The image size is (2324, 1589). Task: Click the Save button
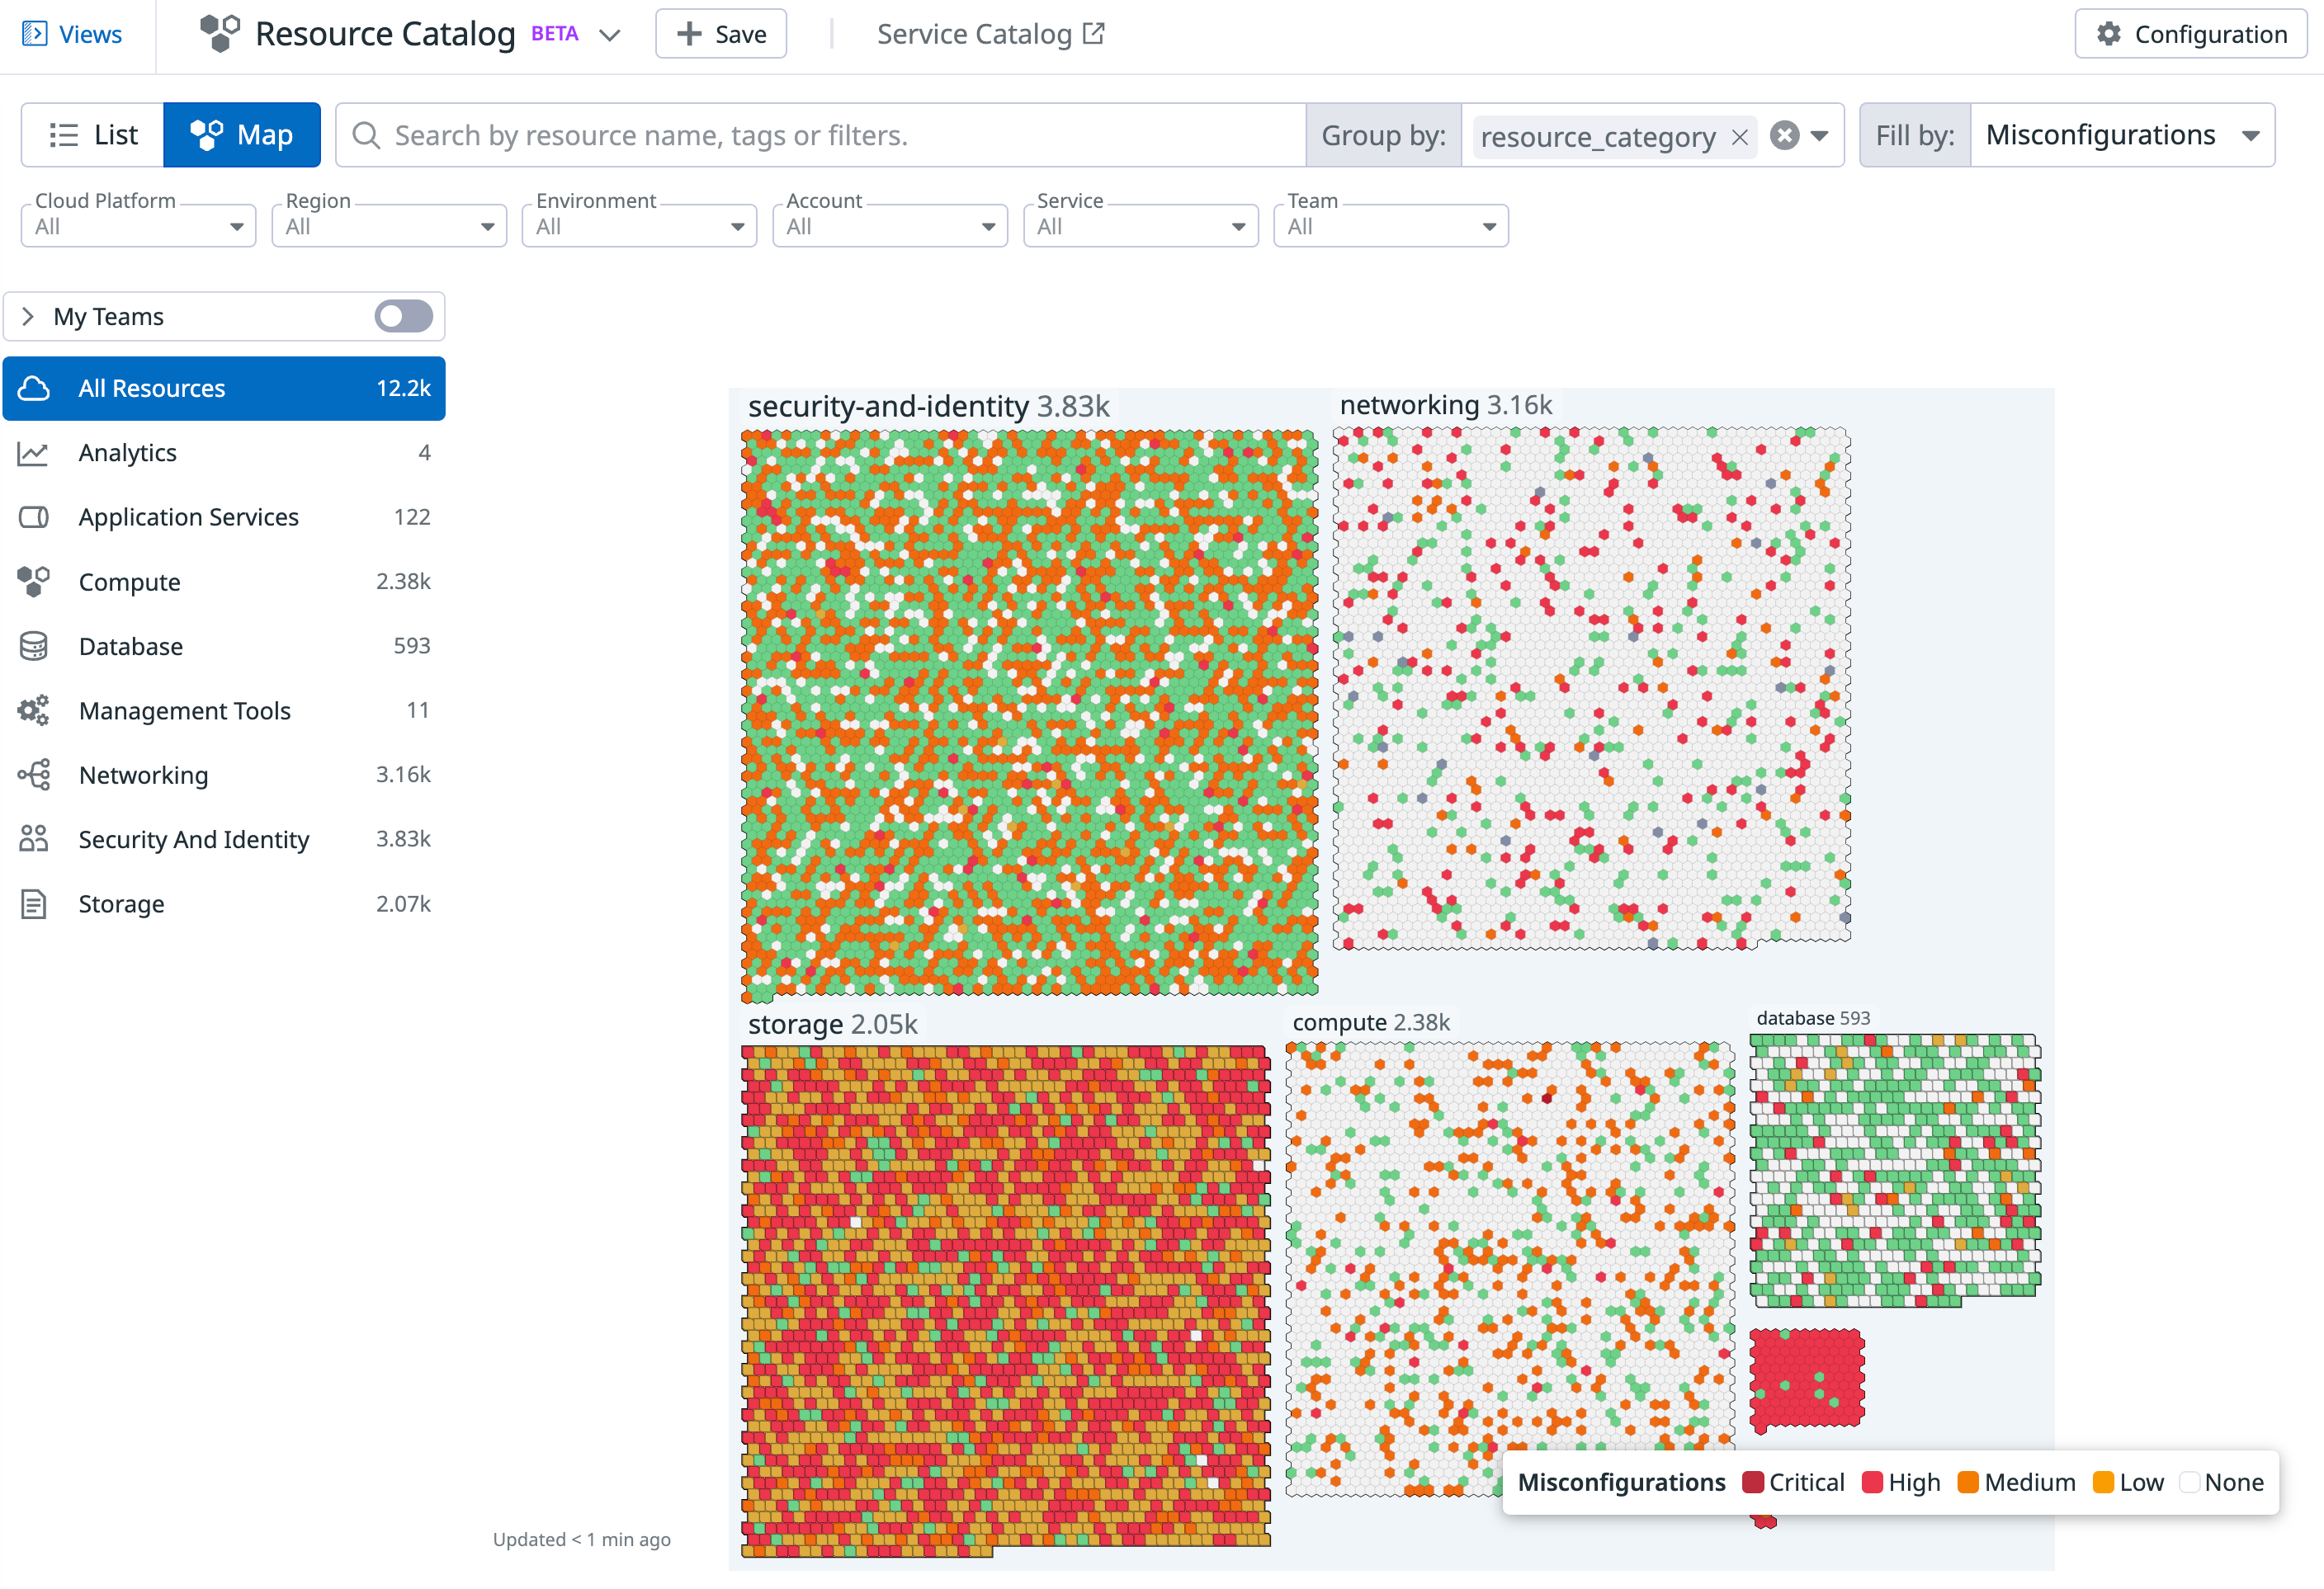click(721, 34)
